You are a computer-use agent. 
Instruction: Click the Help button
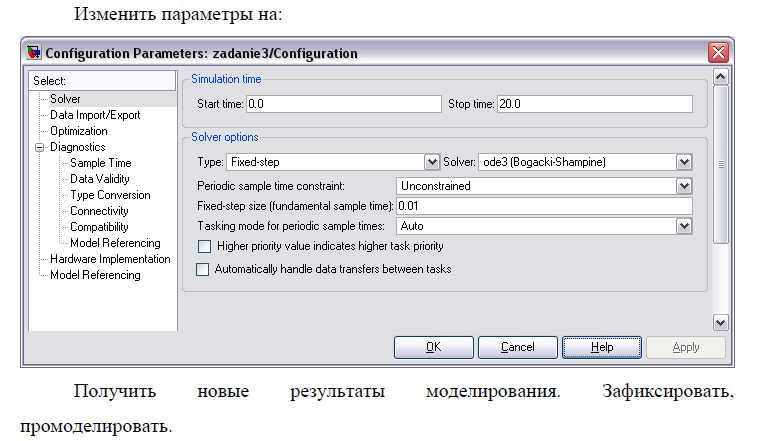(x=602, y=347)
